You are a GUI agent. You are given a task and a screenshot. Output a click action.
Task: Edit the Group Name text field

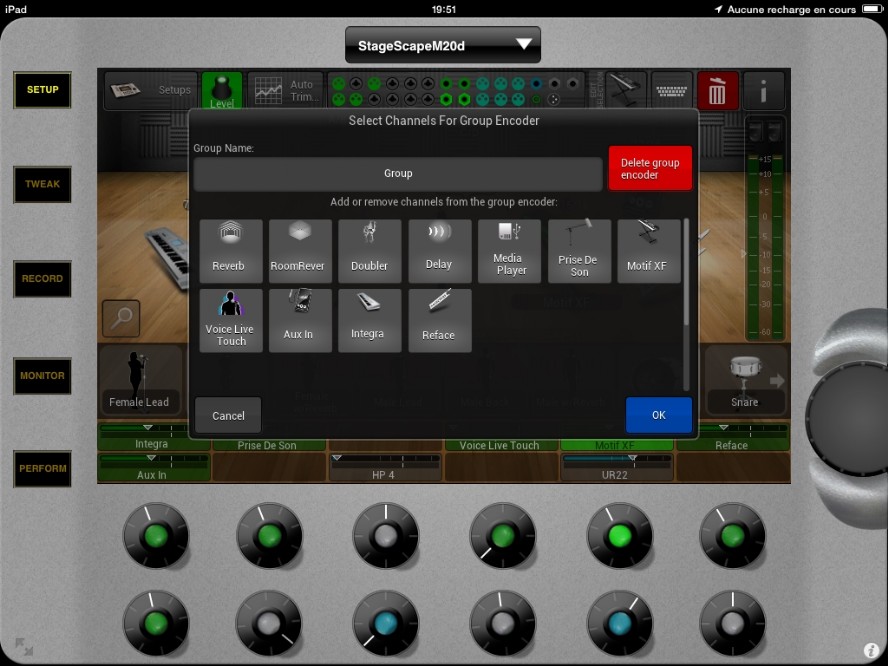pyautogui.click(x=398, y=174)
